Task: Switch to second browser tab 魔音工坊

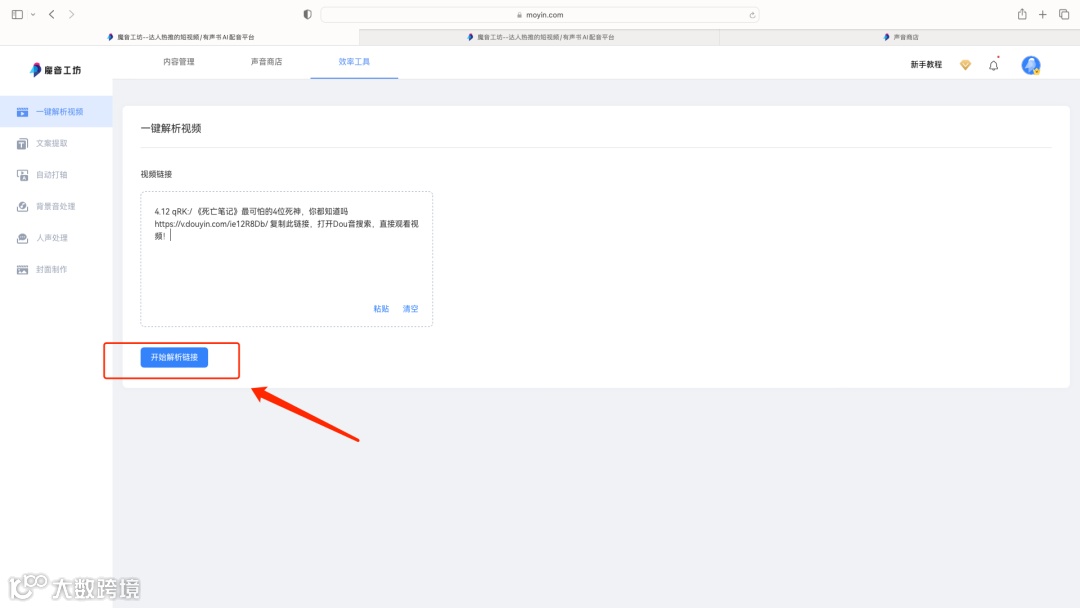Action: coord(539,37)
